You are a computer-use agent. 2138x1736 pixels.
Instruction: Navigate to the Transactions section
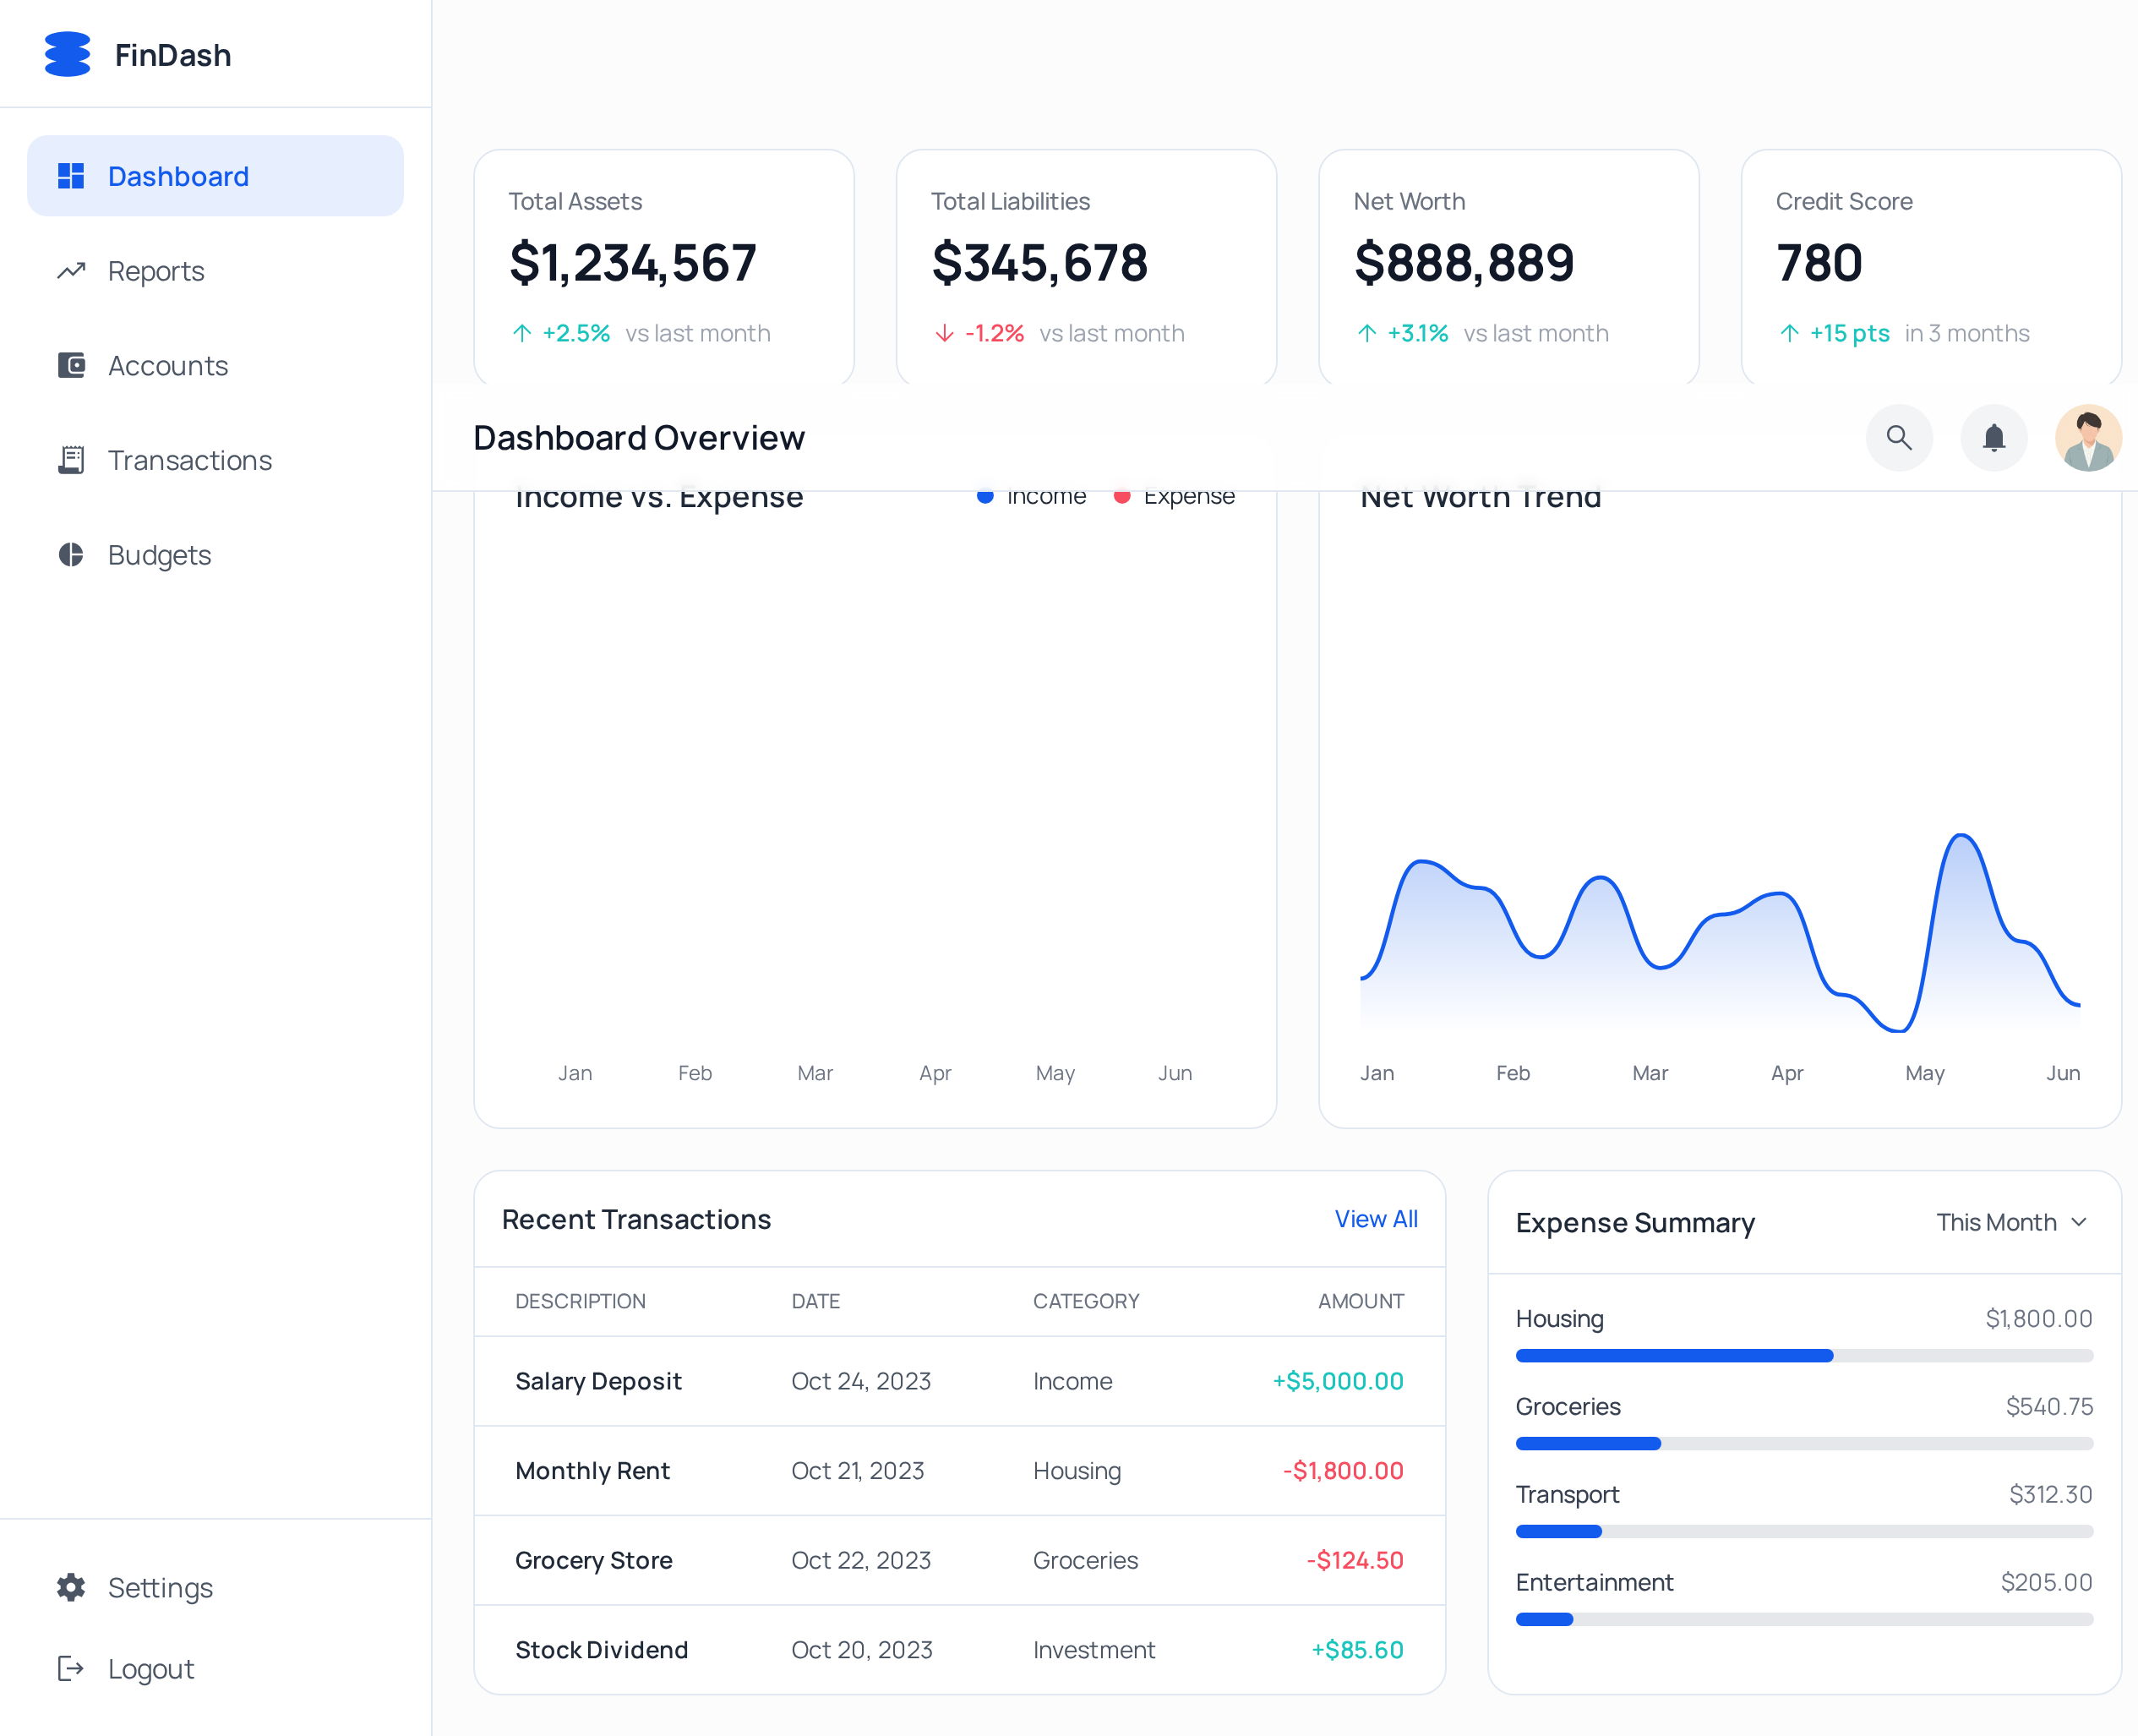click(189, 459)
